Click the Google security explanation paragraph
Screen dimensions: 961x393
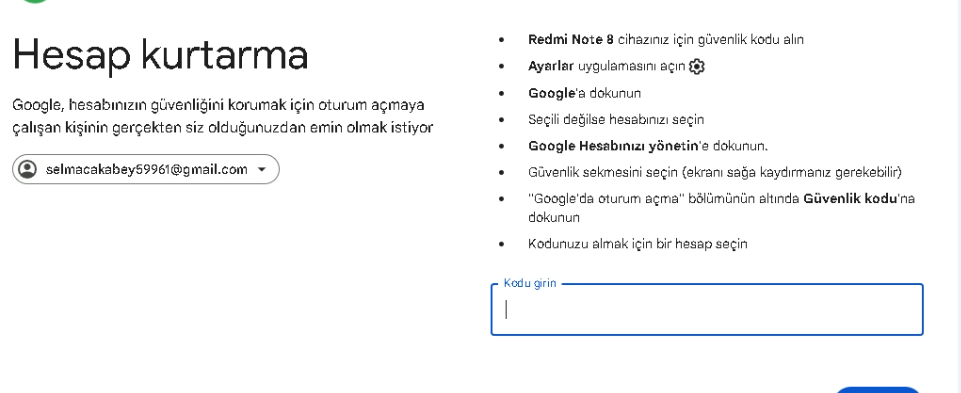pyautogui.click(x=222, y=116)
